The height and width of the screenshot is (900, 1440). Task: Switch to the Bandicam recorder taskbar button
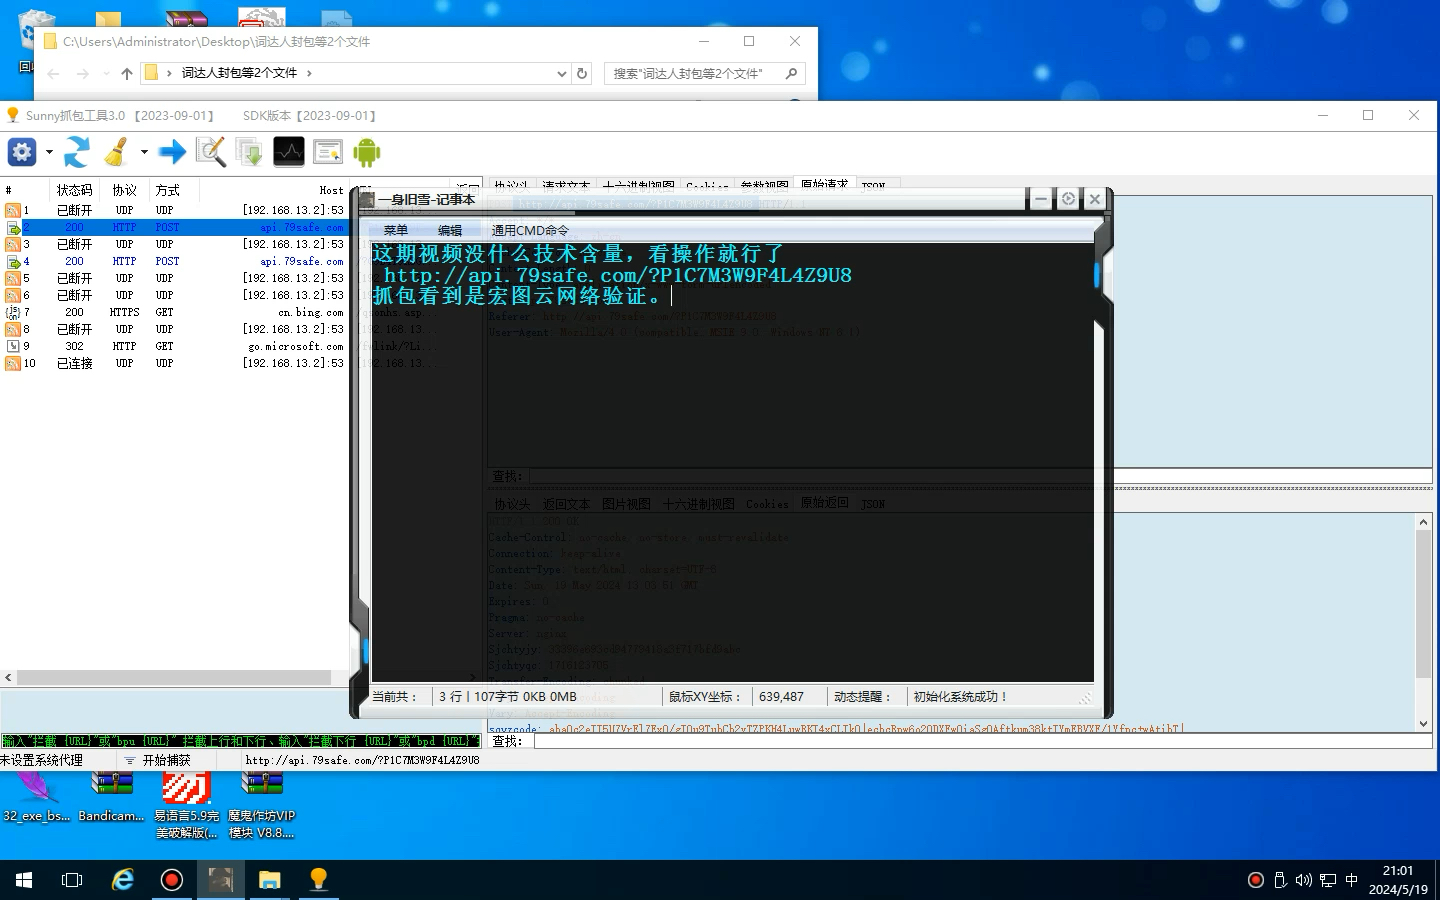[171, 880]
